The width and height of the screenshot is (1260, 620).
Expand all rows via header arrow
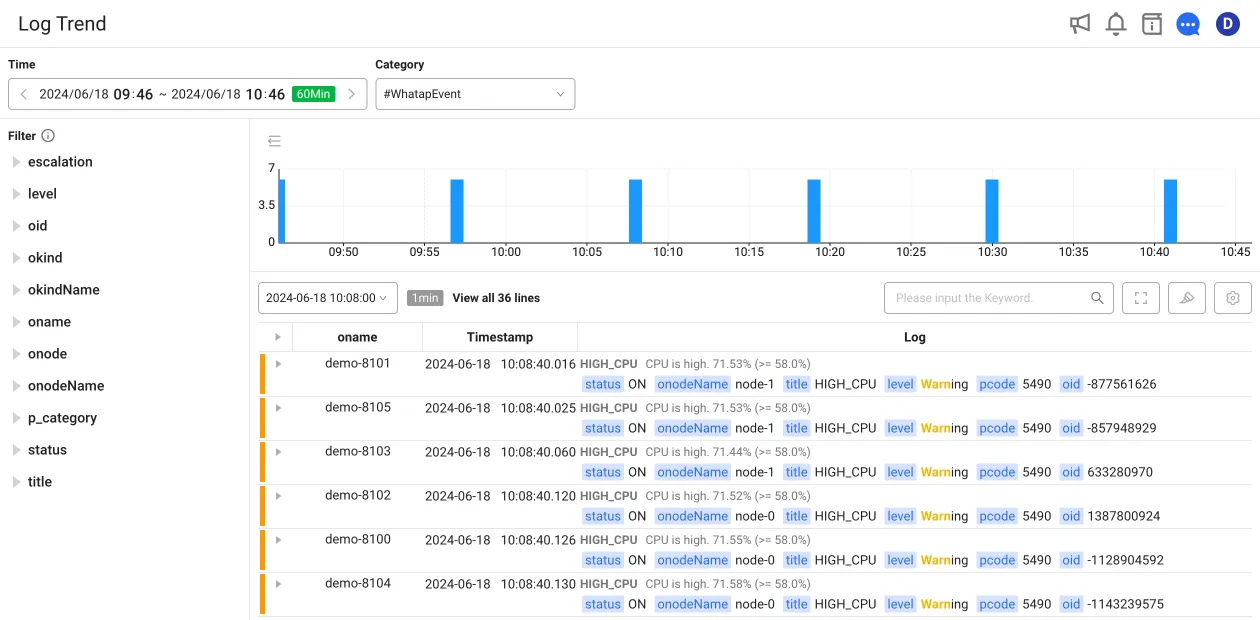pyautogui.click(x=278, y=337)
